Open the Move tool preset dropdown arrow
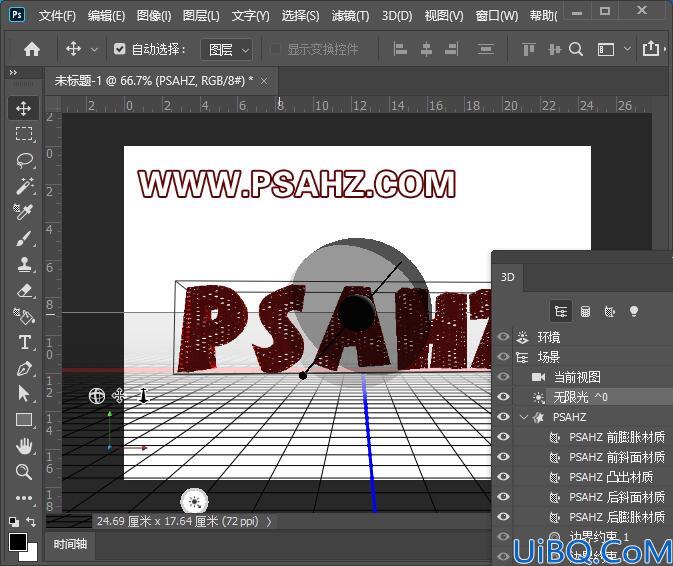The width and height of the screenshot is (673, 566). [94, 50]
